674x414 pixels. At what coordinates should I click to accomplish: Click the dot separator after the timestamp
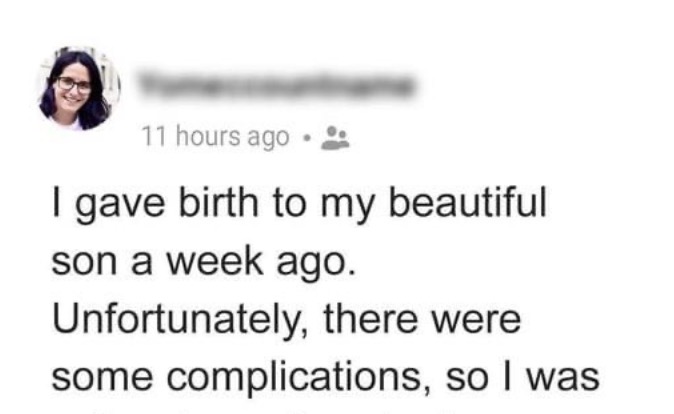click(x=307, y=139)
